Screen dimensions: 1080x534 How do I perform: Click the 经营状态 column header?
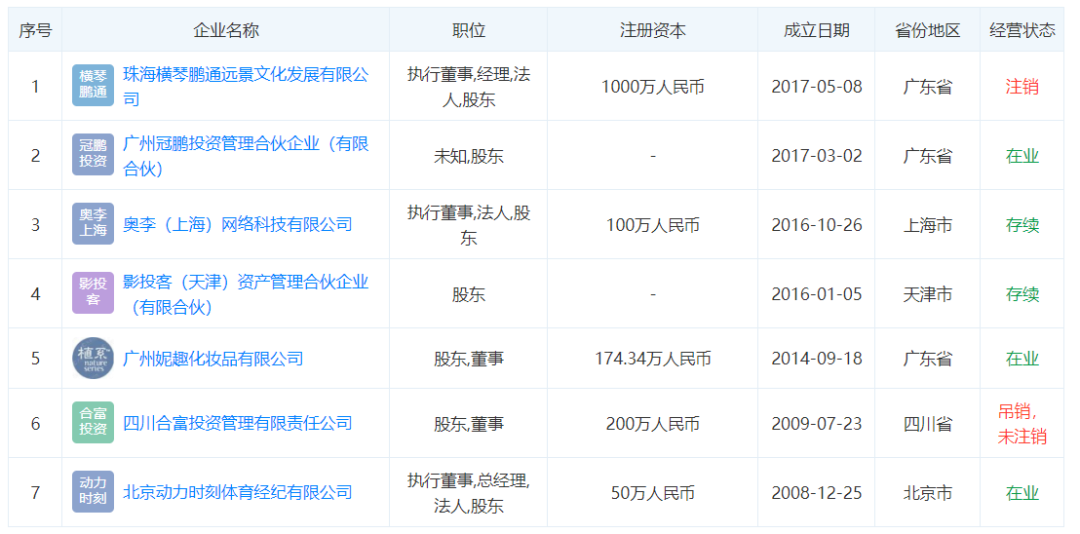click(x=1022, y=30)
